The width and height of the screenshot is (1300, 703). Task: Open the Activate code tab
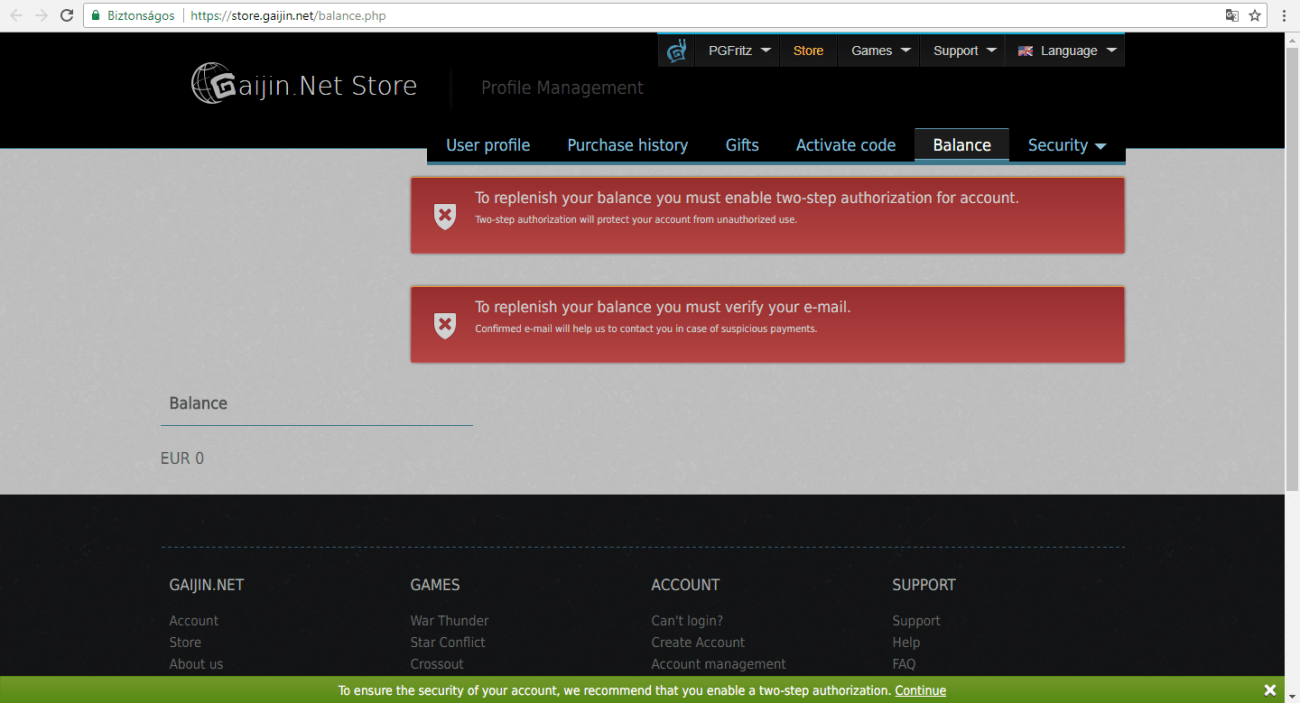point(845,145)
